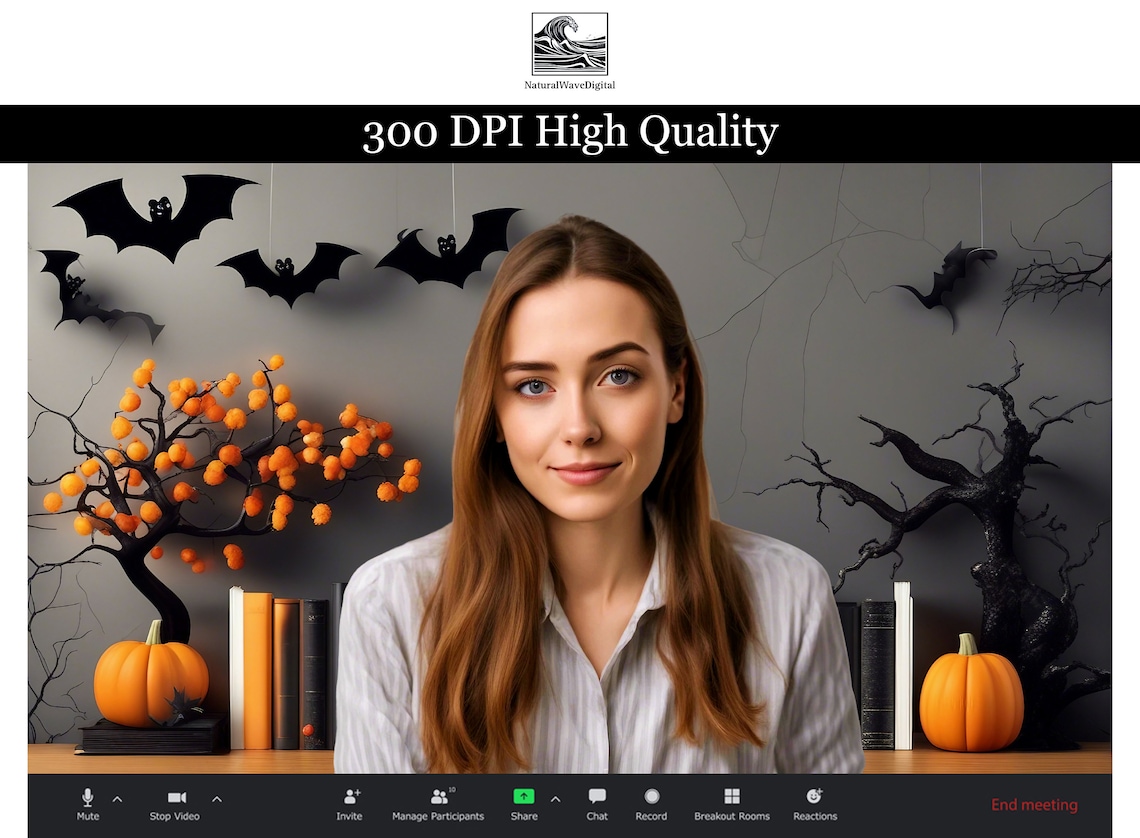This screenshot has height=838, width=1140.
Task: Click the Mute microphone icon
Action: (x=87, y=798)
